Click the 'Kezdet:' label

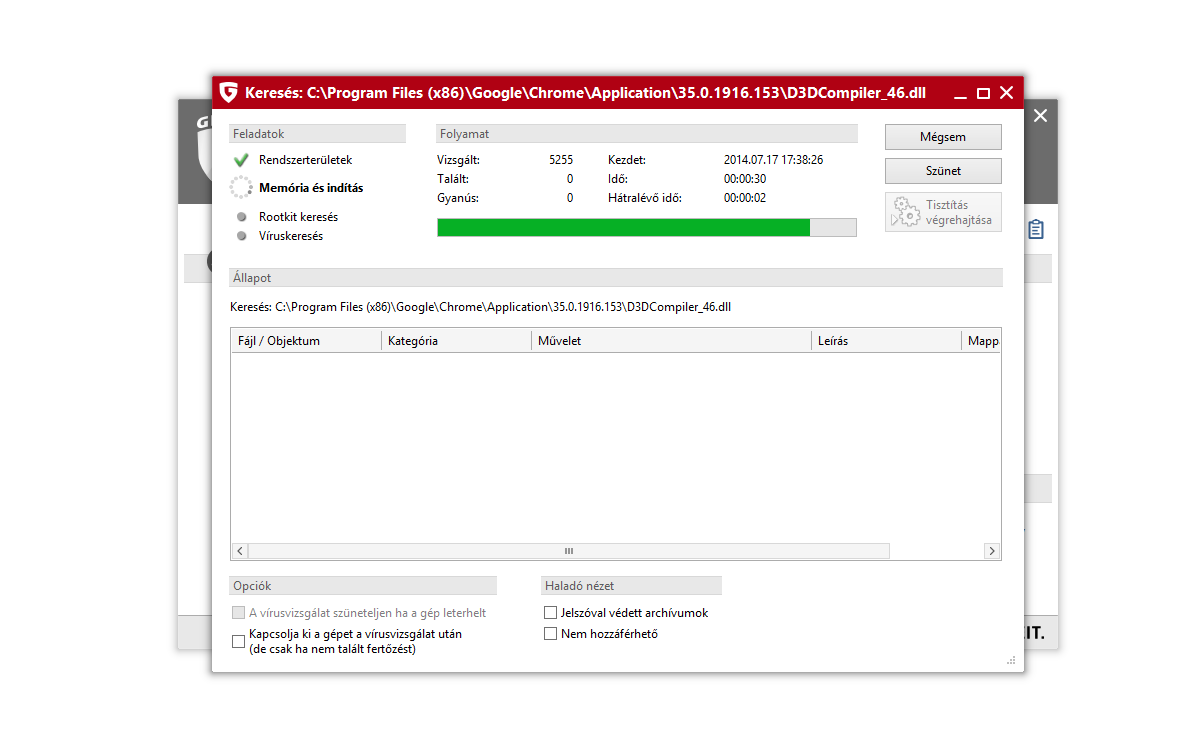click(x=627, y=160)
